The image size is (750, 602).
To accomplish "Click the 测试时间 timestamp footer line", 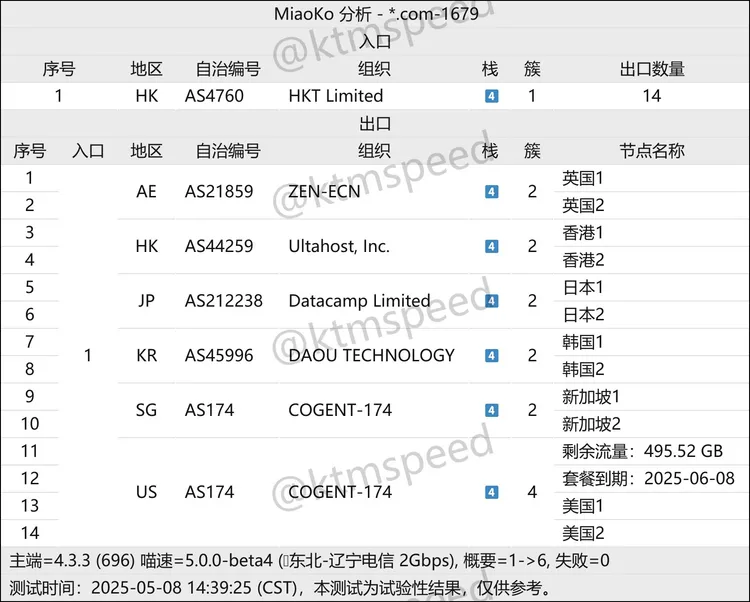I will tap(280, 587).
